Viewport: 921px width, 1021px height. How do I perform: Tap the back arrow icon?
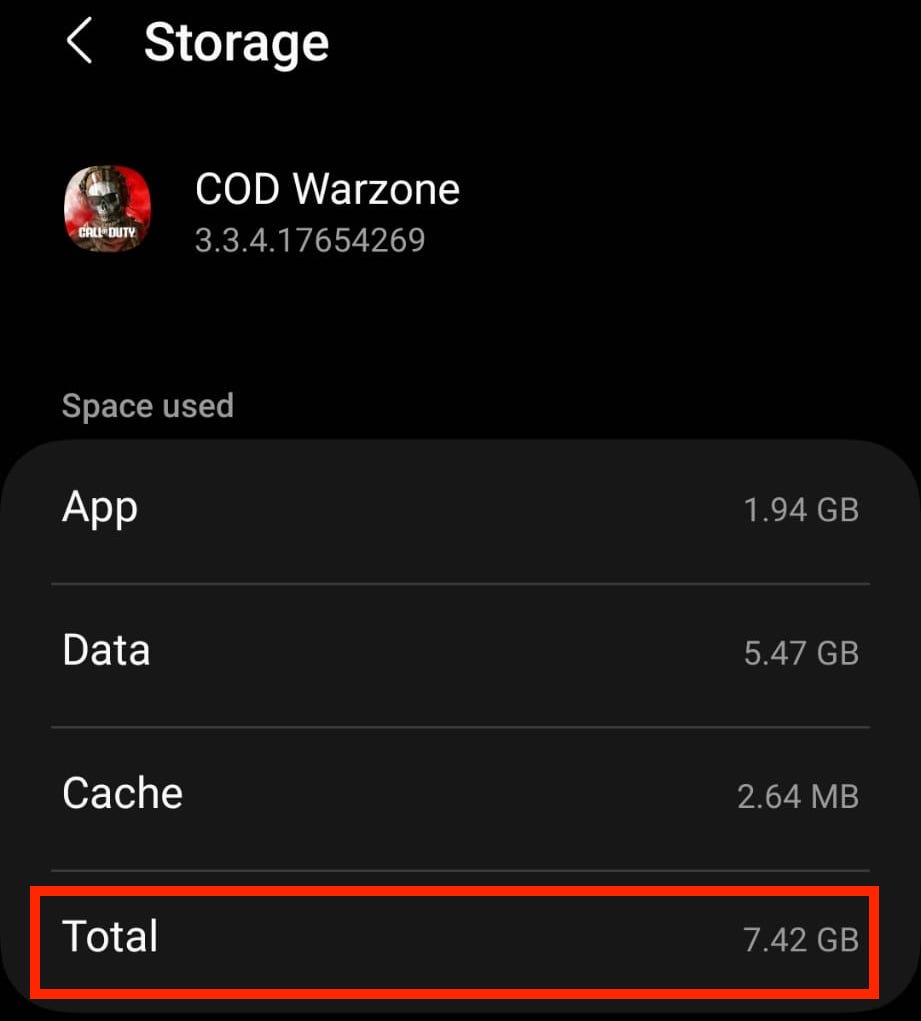pyautogui.click(x=79, y=44)
